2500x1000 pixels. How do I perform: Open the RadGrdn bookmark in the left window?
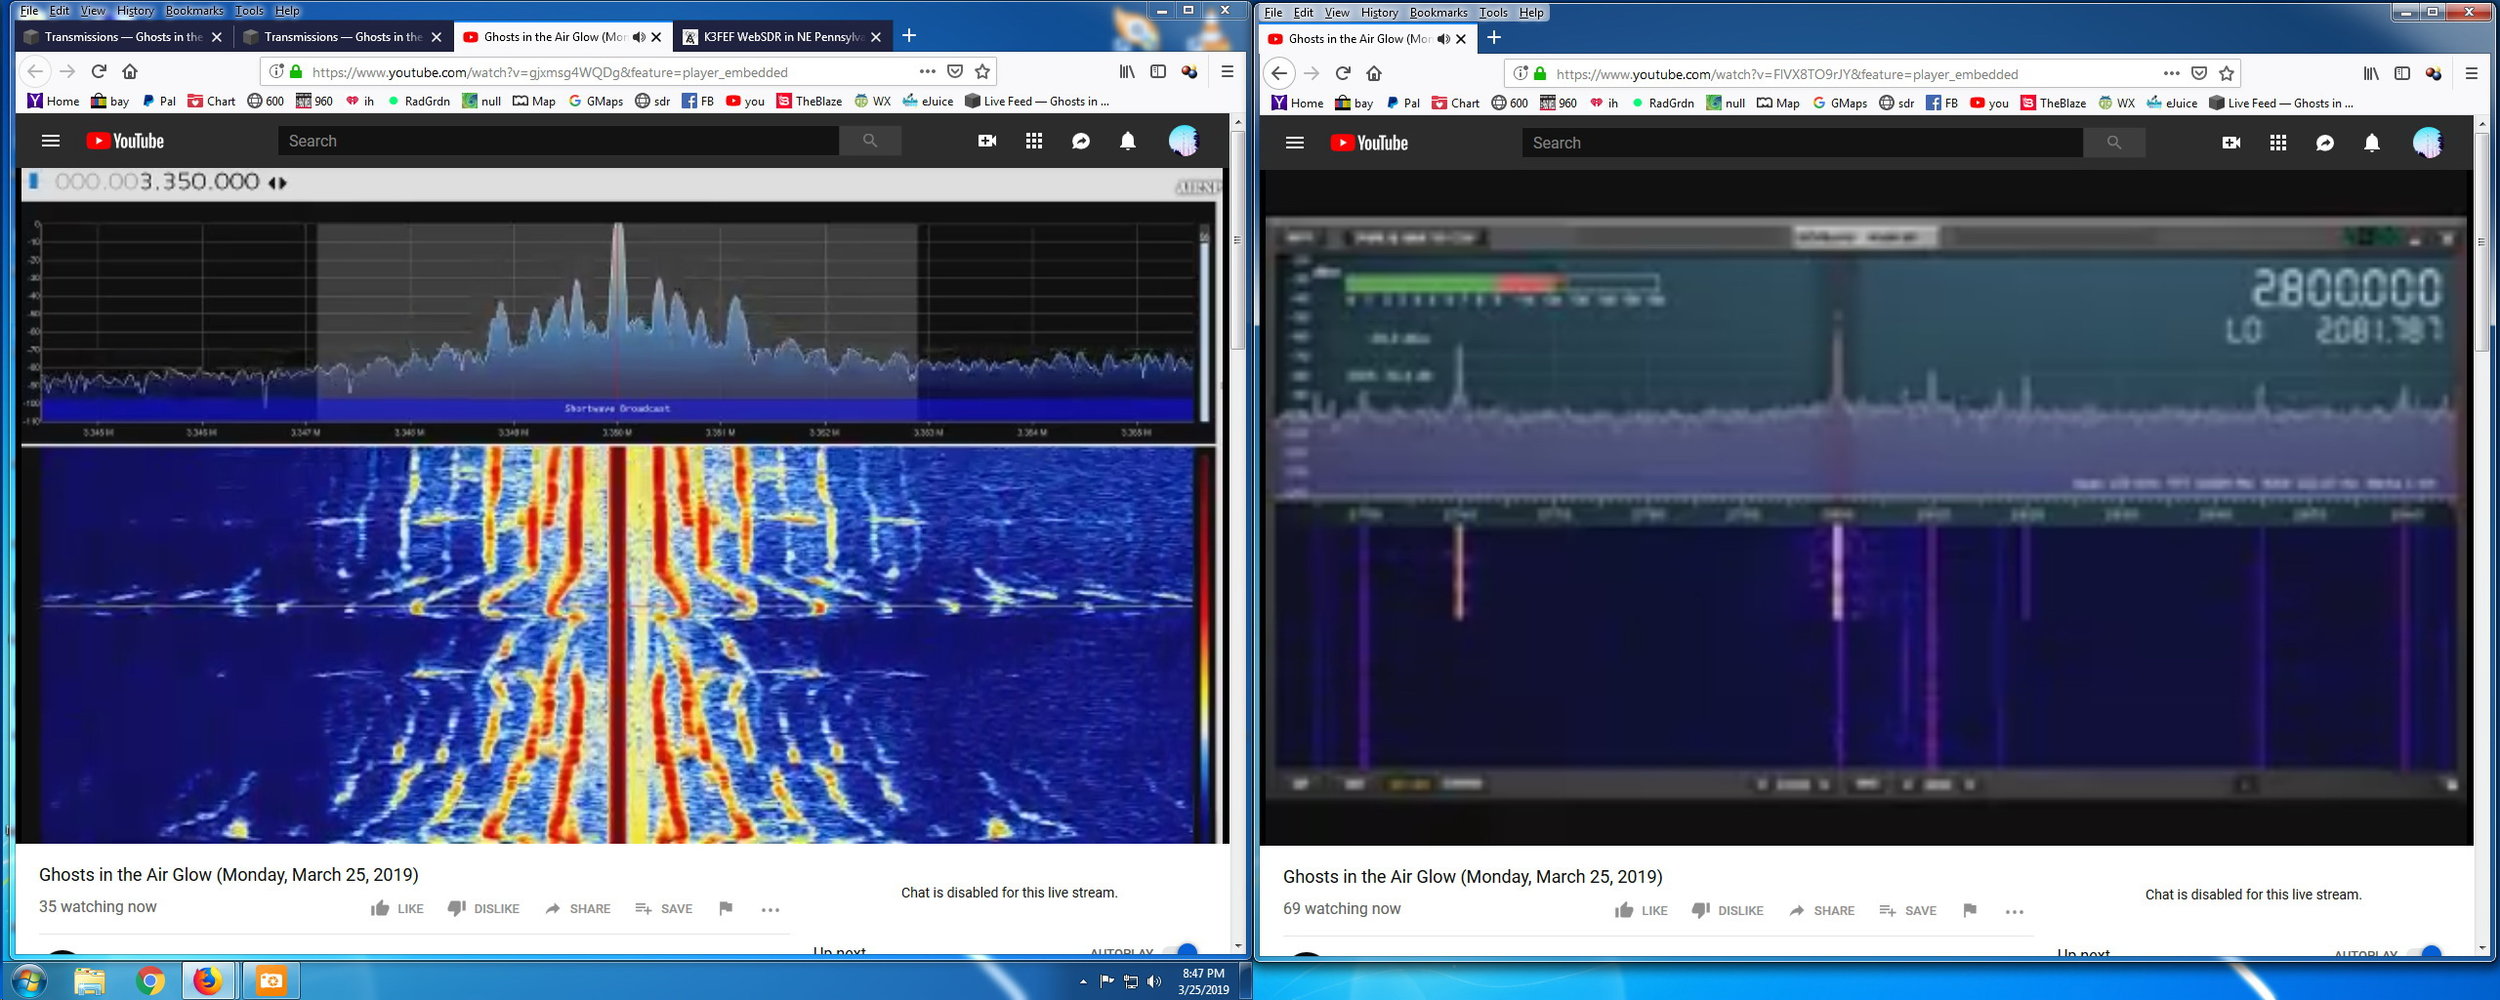pos(419,101)
